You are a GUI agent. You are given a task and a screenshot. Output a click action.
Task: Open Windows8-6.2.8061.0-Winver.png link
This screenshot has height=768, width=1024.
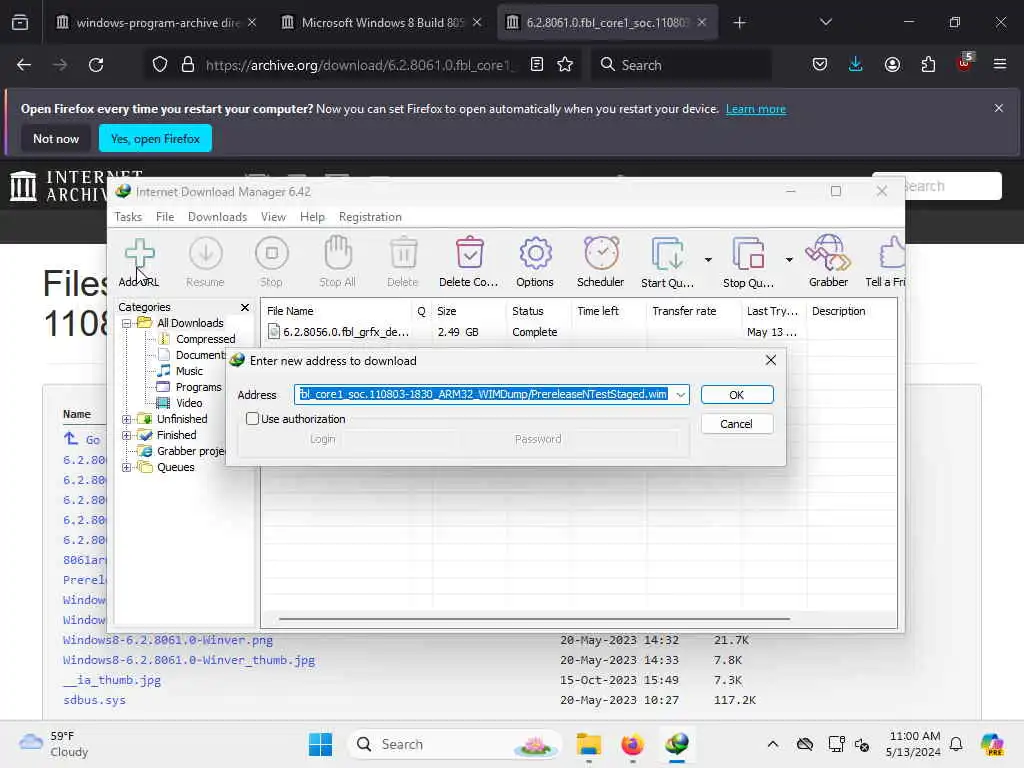(168, 640)
